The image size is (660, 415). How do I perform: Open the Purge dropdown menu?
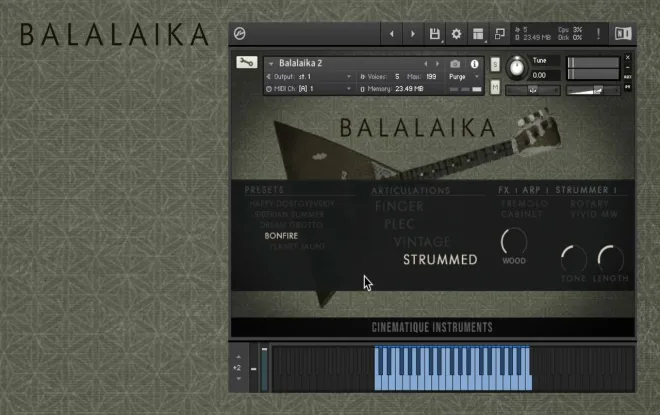464,77
